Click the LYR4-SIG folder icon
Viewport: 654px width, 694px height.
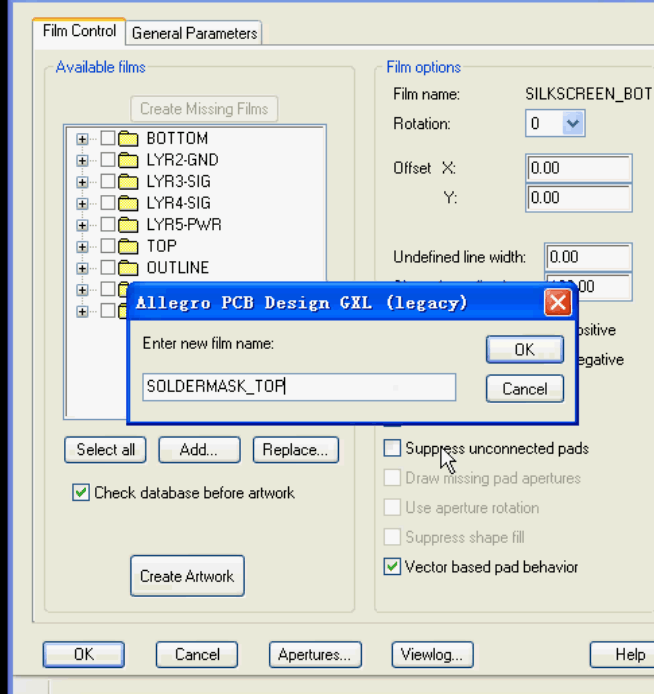128,203
